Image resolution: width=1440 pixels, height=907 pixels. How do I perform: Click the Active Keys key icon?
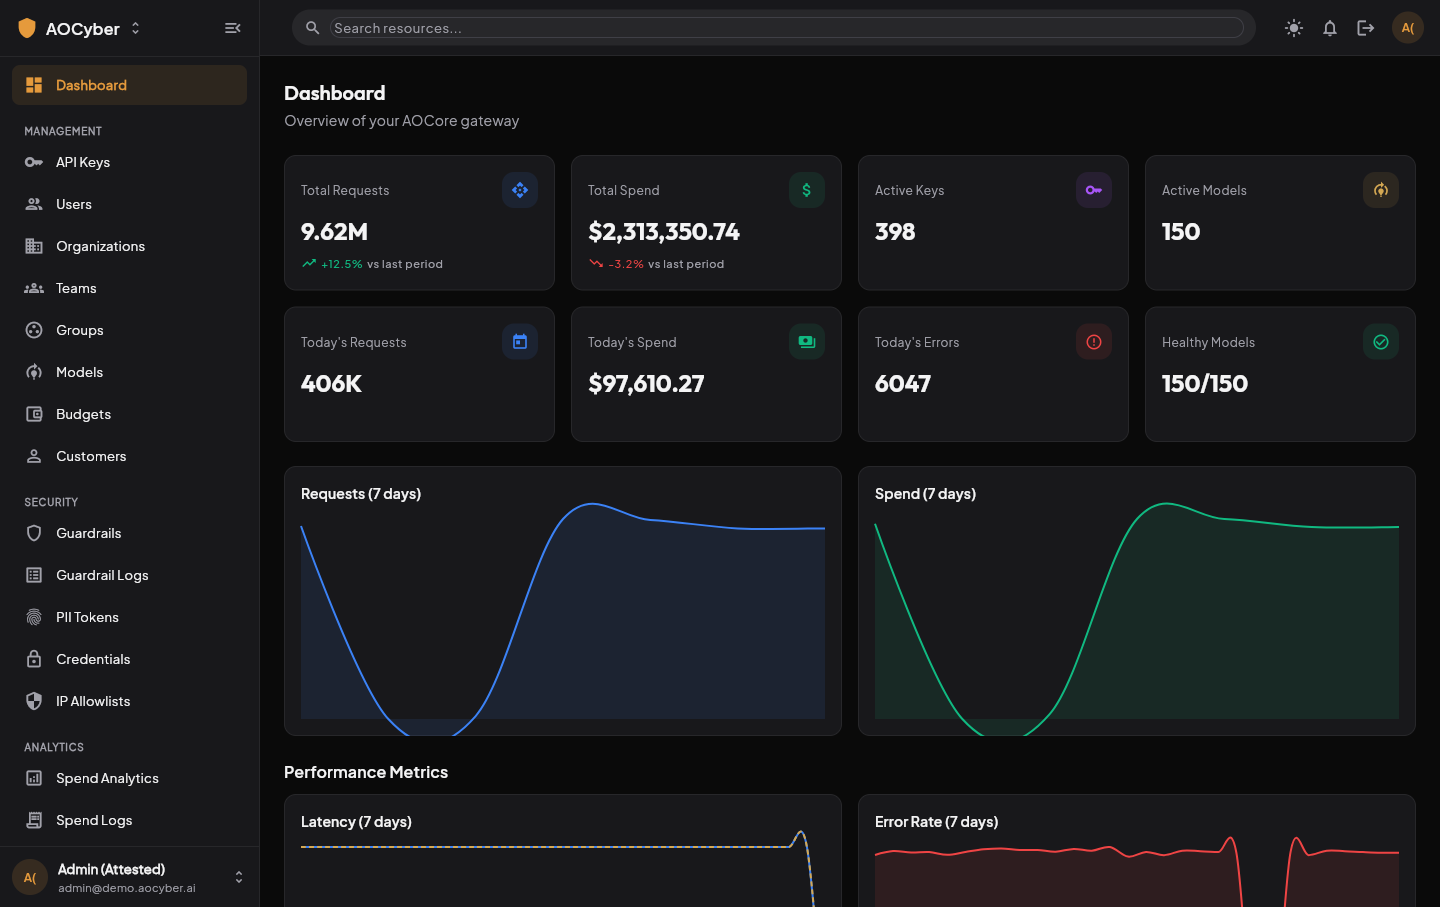1094,190
